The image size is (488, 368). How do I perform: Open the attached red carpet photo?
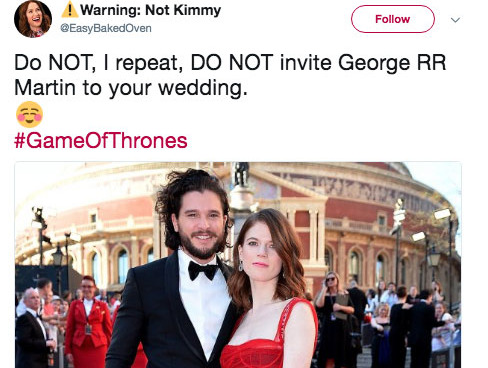238,265
